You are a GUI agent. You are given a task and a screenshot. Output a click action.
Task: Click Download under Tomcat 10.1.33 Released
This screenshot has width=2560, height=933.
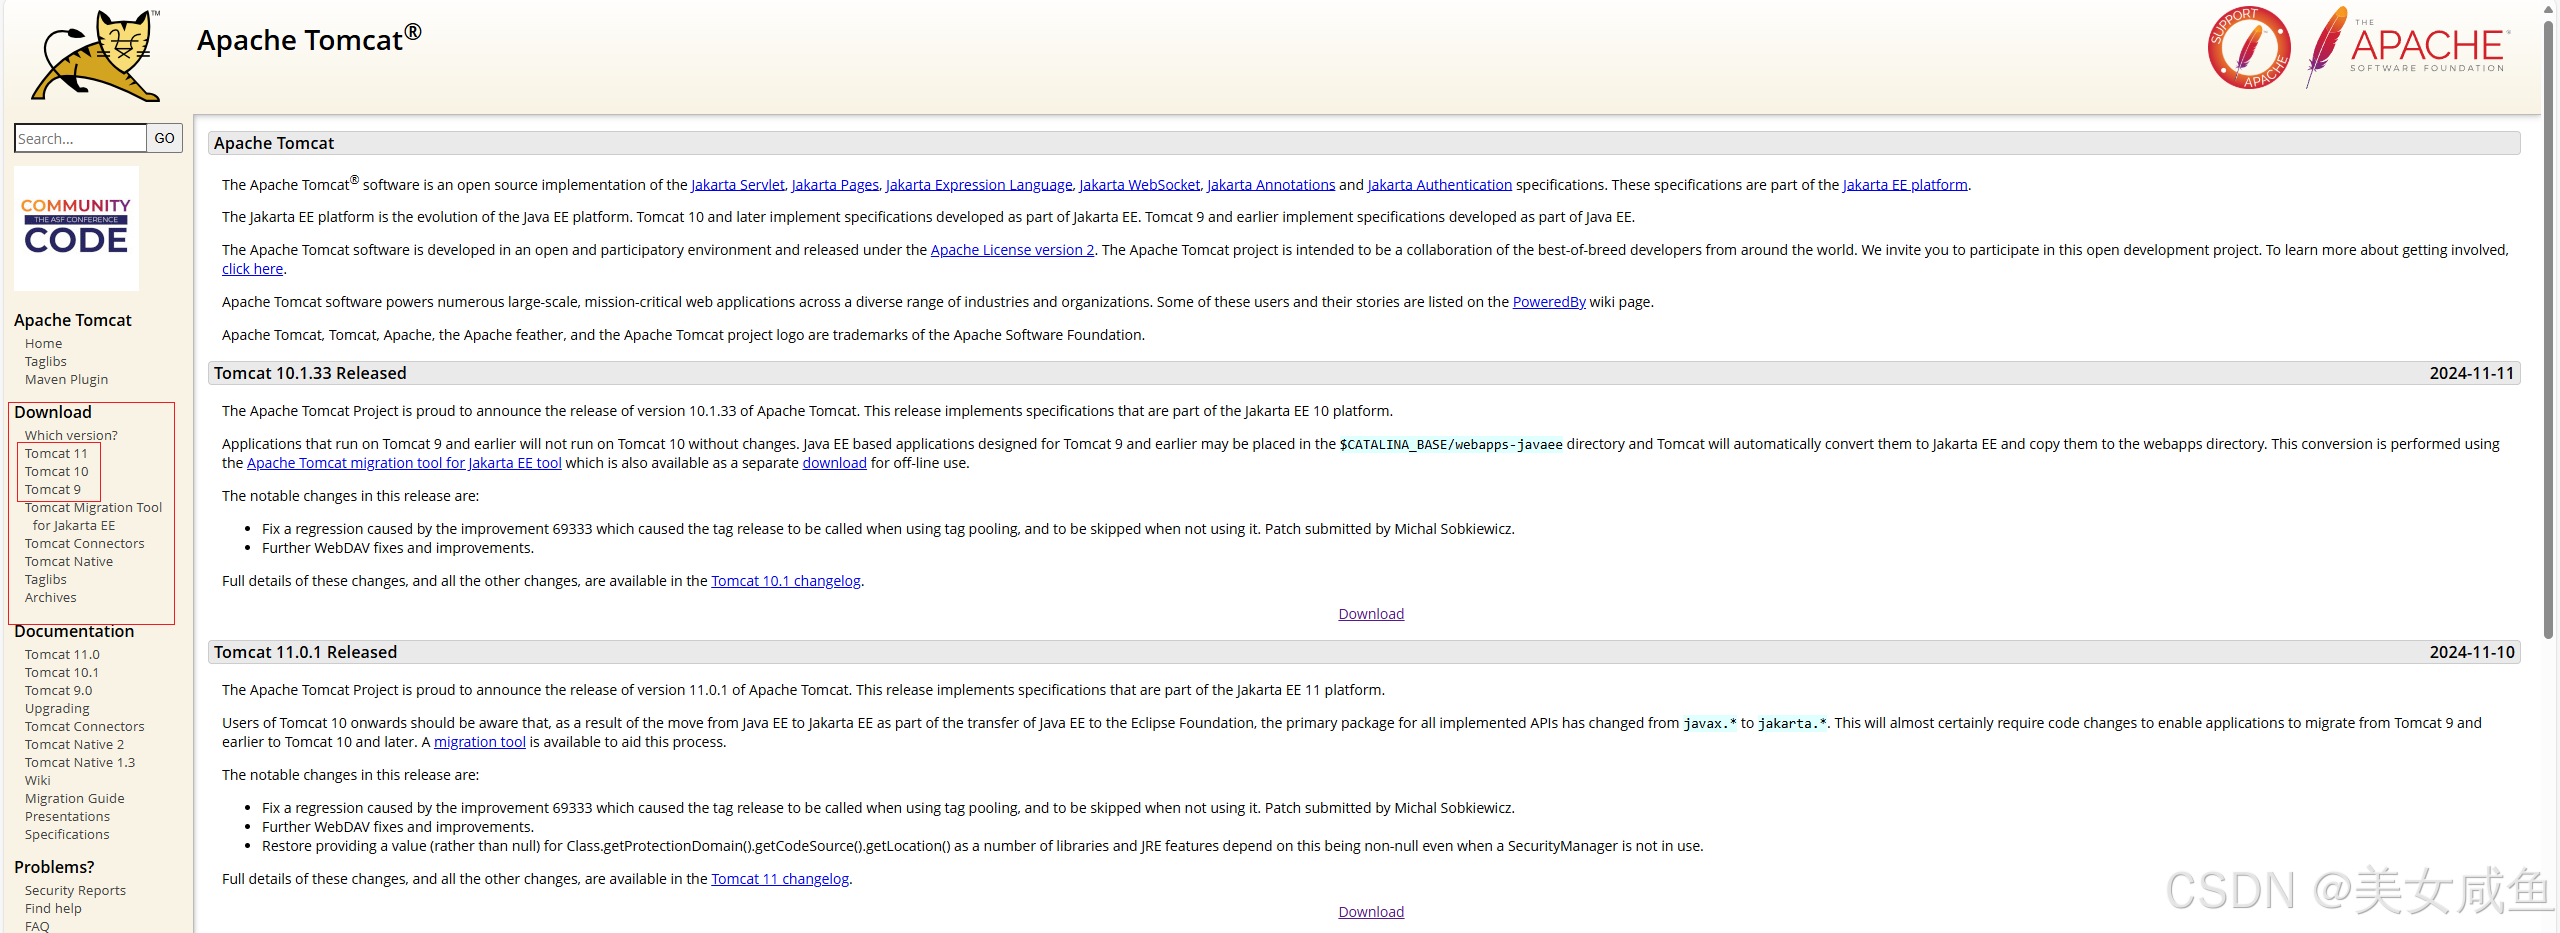pos(1371,614)
